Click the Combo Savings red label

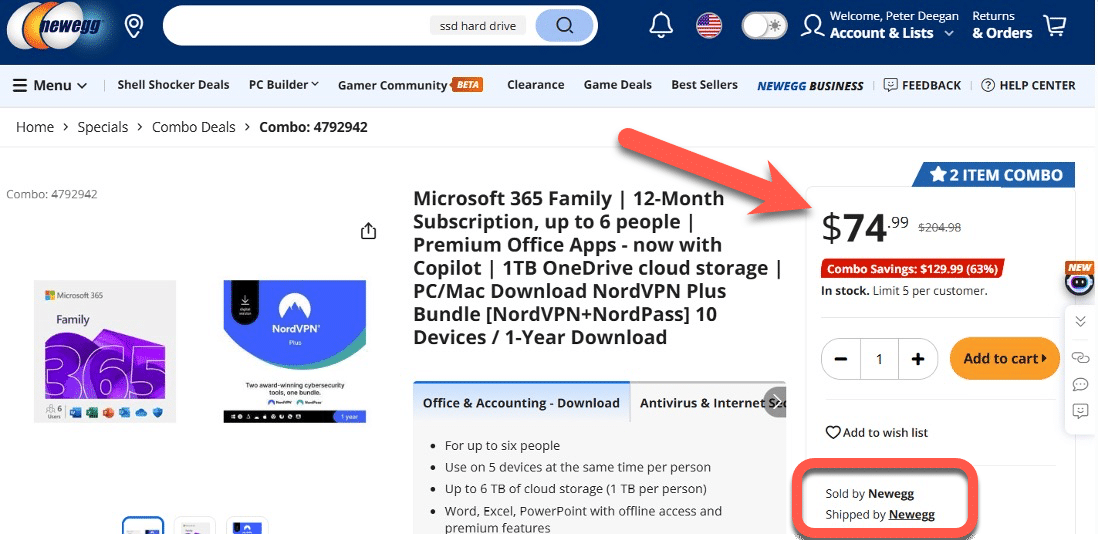tap(912, 268)
